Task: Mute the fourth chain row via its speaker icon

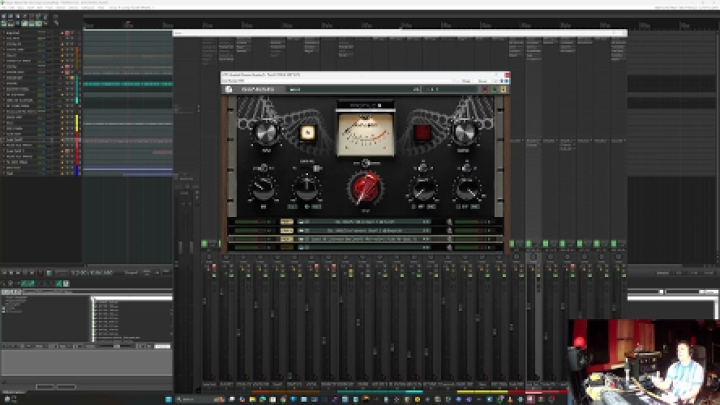Action: [x=449, y=248]
